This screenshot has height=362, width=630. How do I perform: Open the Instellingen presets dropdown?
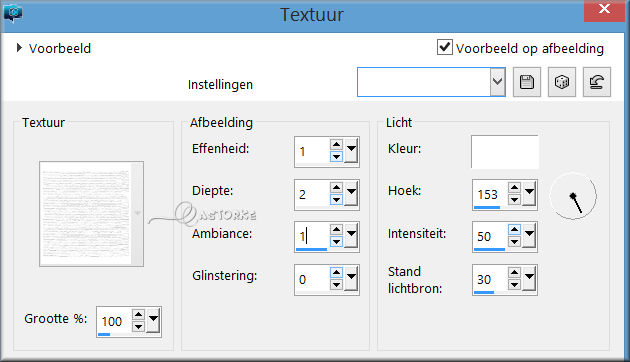pyautogui.click(x=497, y=82)
